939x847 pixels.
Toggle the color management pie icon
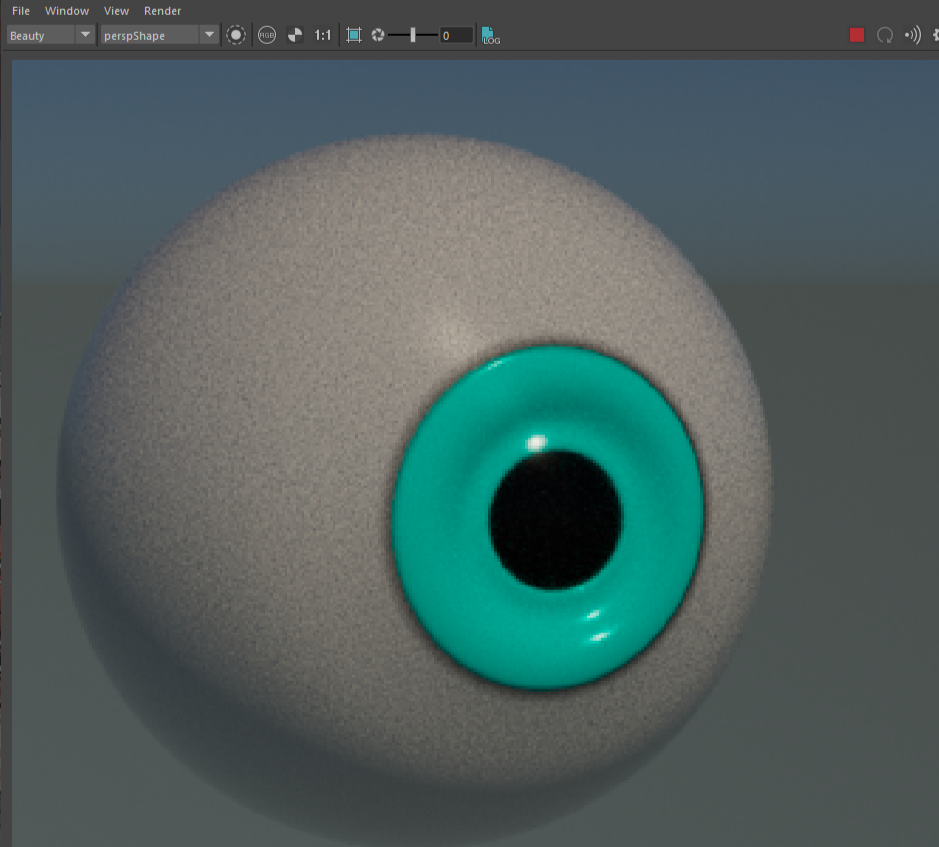(x=295, y=35)
